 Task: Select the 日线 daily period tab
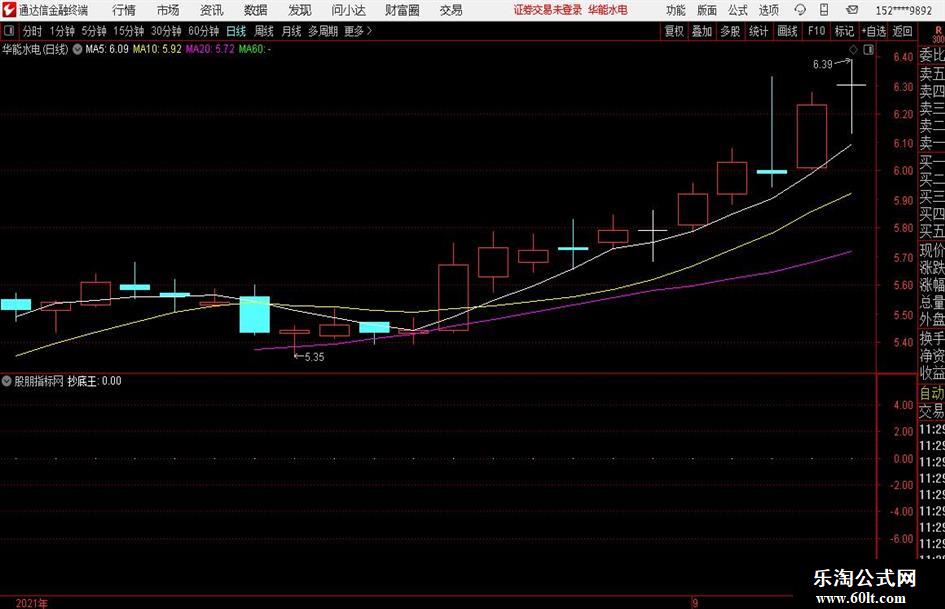tap(236, 31)
